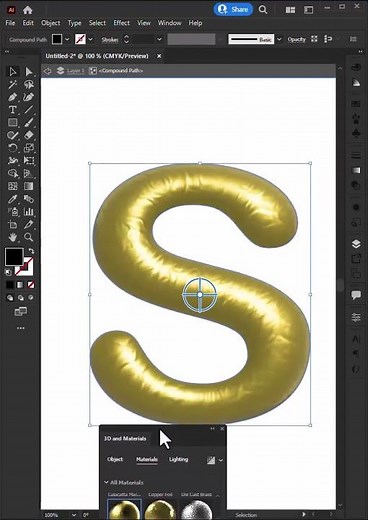
Task: Open the Comments panel icon
Action: coord(356,295)
